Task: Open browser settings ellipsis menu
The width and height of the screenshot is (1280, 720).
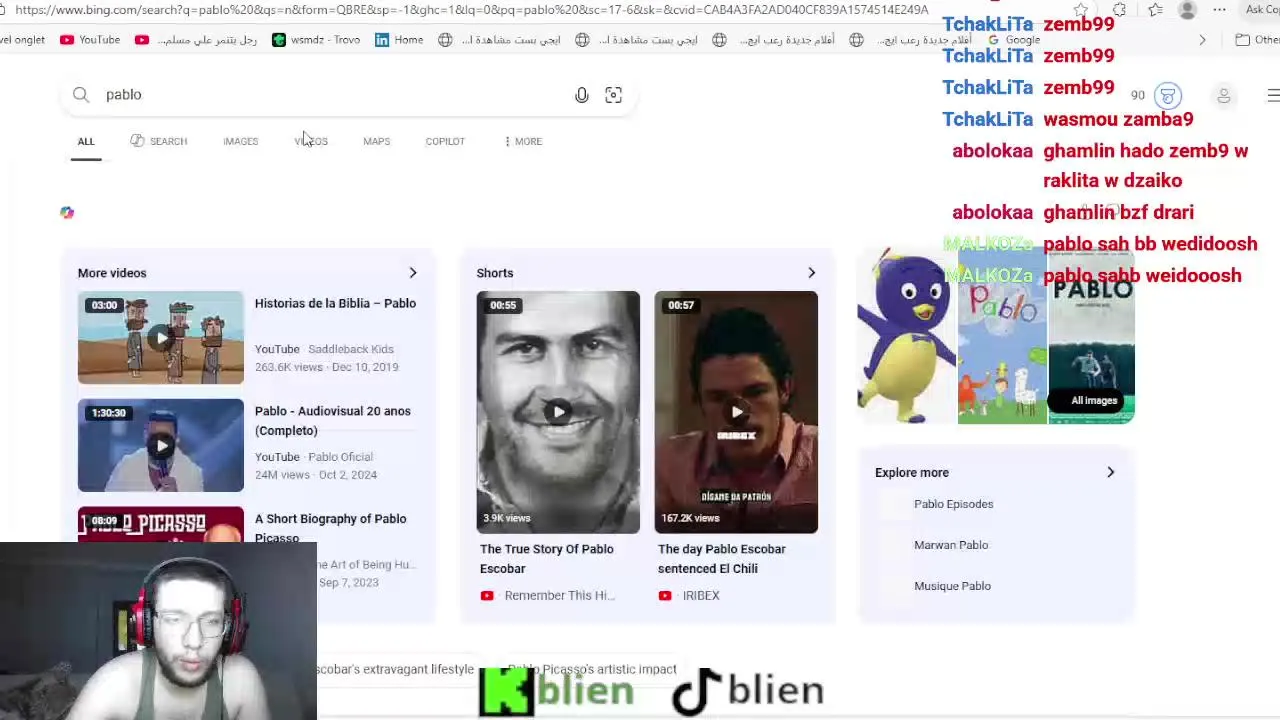Action: point(1219,10)
